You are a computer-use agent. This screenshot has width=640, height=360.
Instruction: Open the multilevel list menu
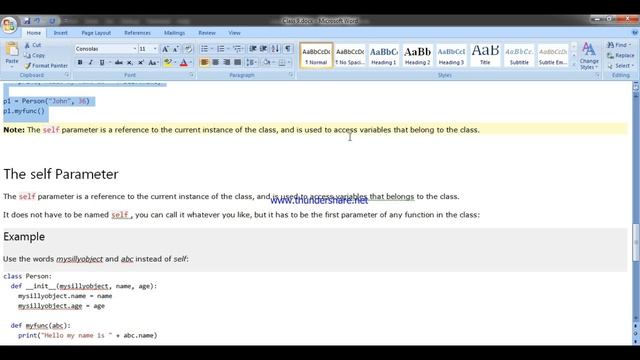click(x=238, y=49)
